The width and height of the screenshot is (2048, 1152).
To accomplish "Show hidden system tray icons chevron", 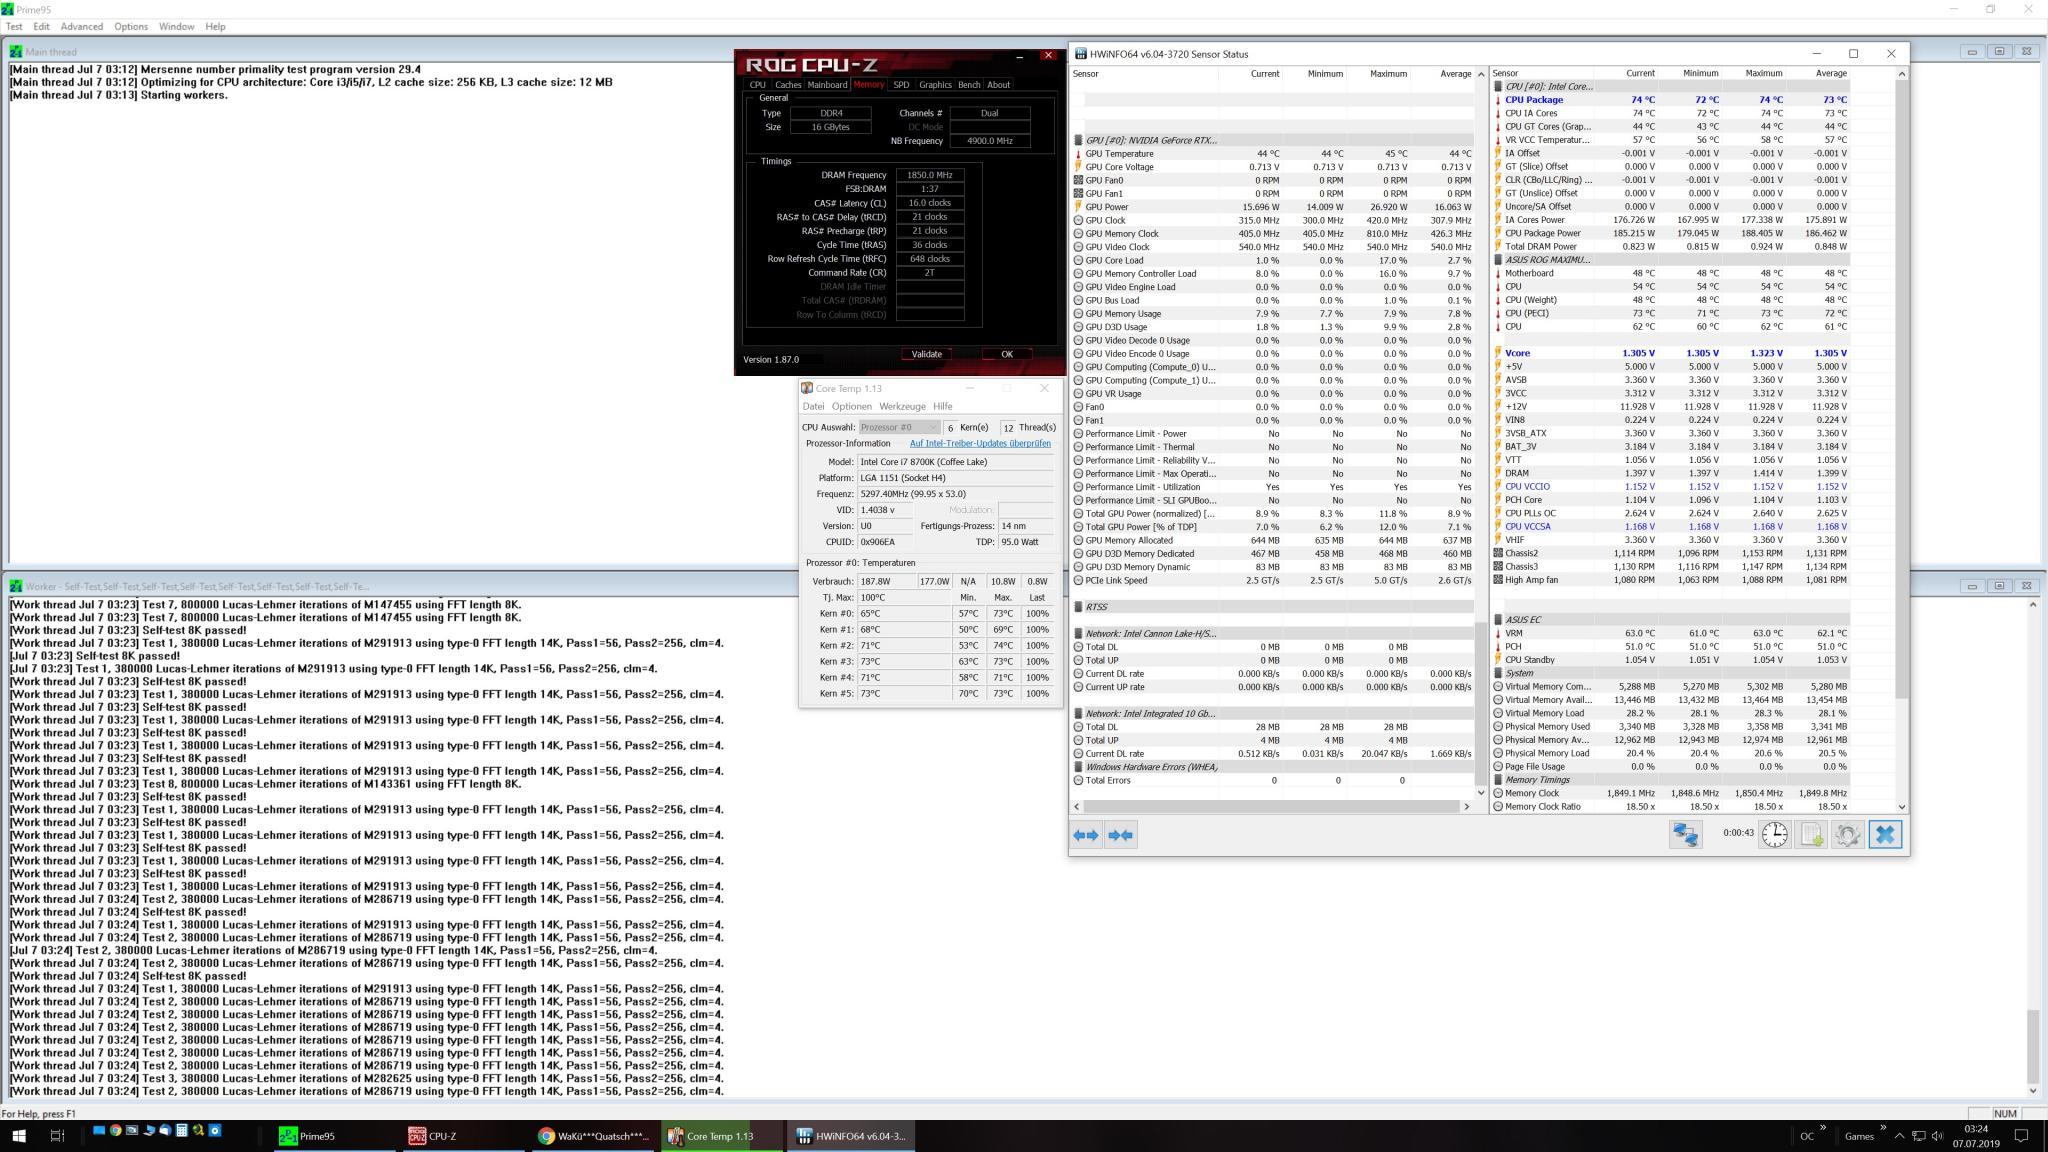I will click(1899, 1136).
